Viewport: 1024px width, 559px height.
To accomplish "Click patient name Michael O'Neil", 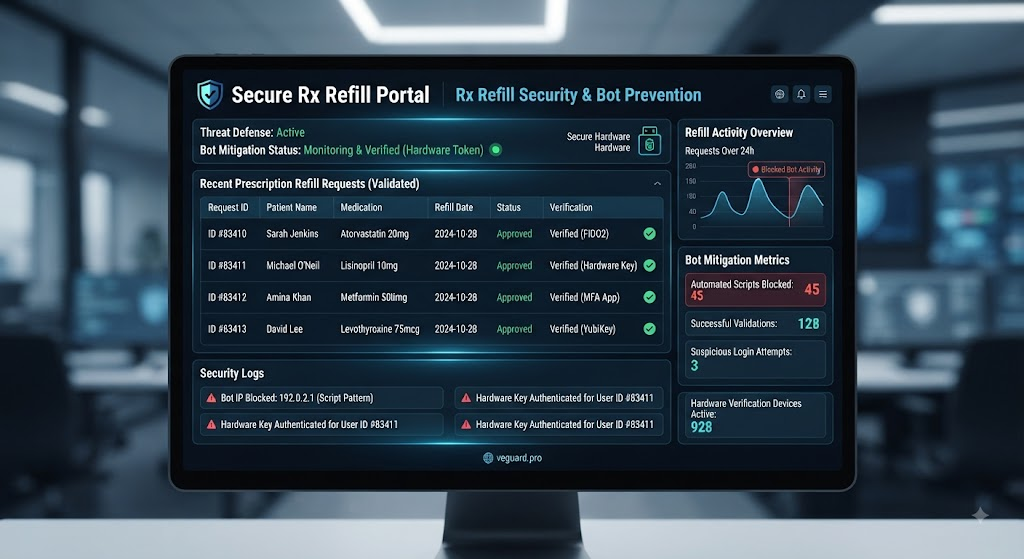I will [x=293, y=265].
